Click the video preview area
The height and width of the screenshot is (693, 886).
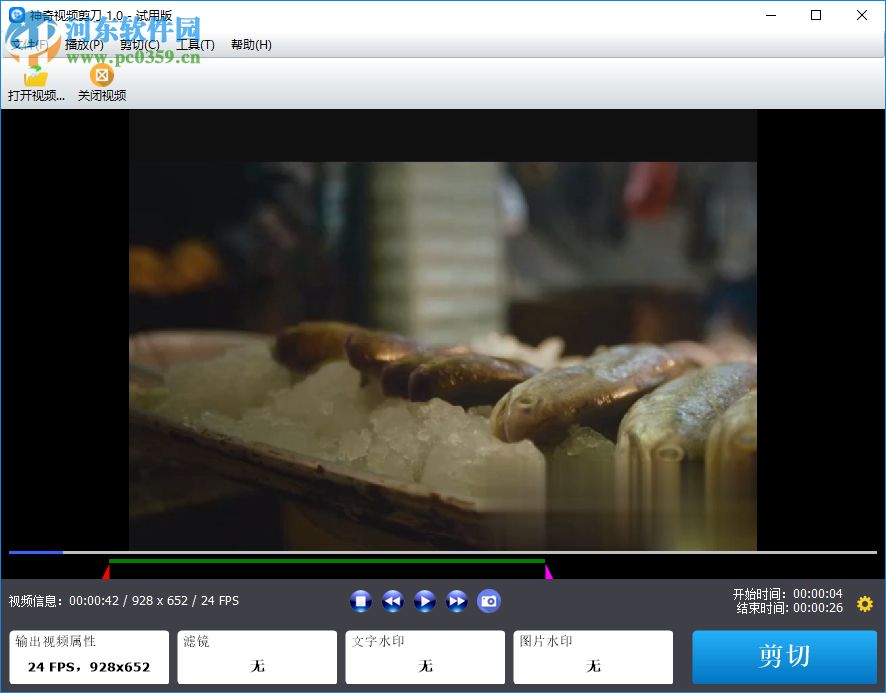coord(443,330)
